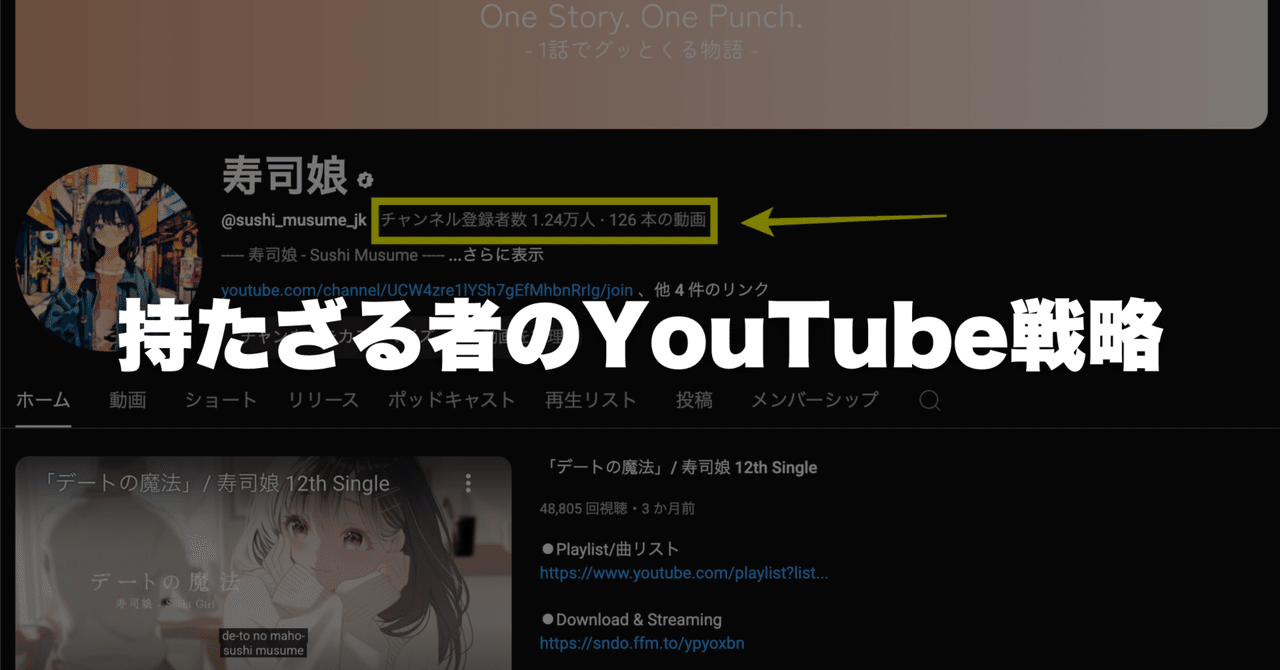The width and height of the screenshot is (1280, 670).
Task: Click the handle @sushi_musume_jk
Action: point(294,220)
